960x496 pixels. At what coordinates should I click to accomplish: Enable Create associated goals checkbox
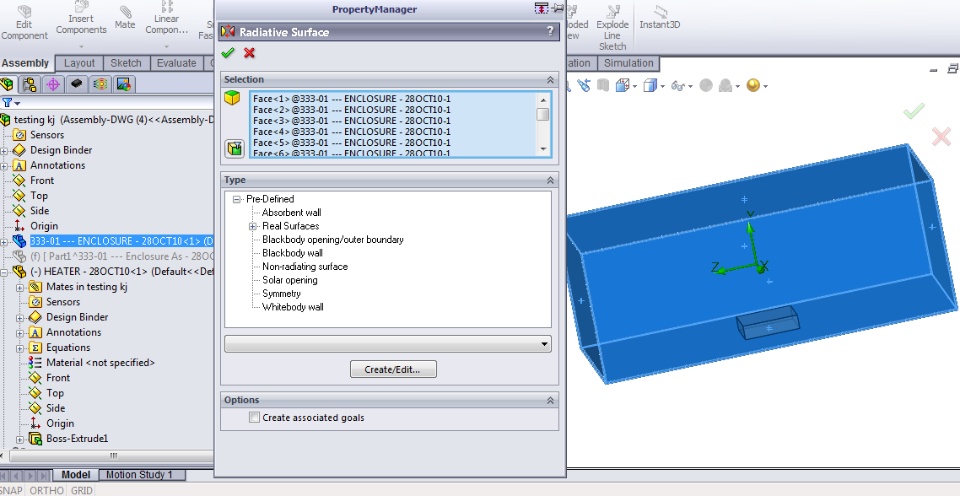click(255, 418)
